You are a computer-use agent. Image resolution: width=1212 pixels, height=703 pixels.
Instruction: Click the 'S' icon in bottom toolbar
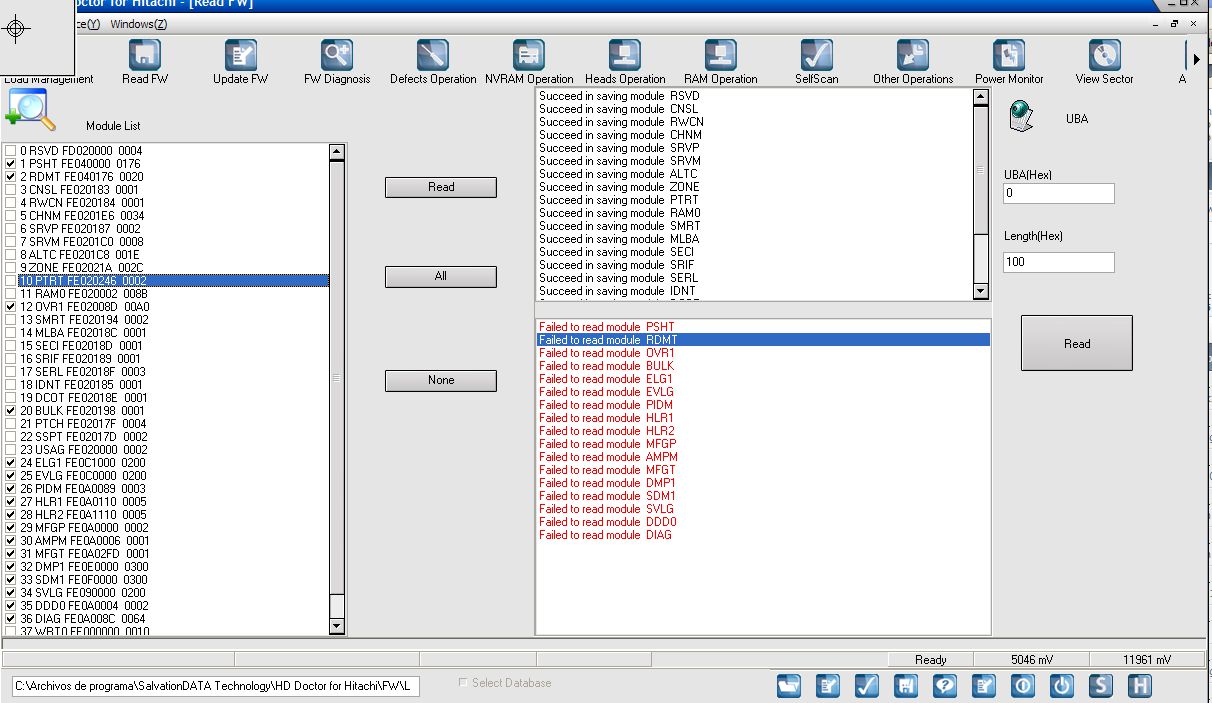1101,686
